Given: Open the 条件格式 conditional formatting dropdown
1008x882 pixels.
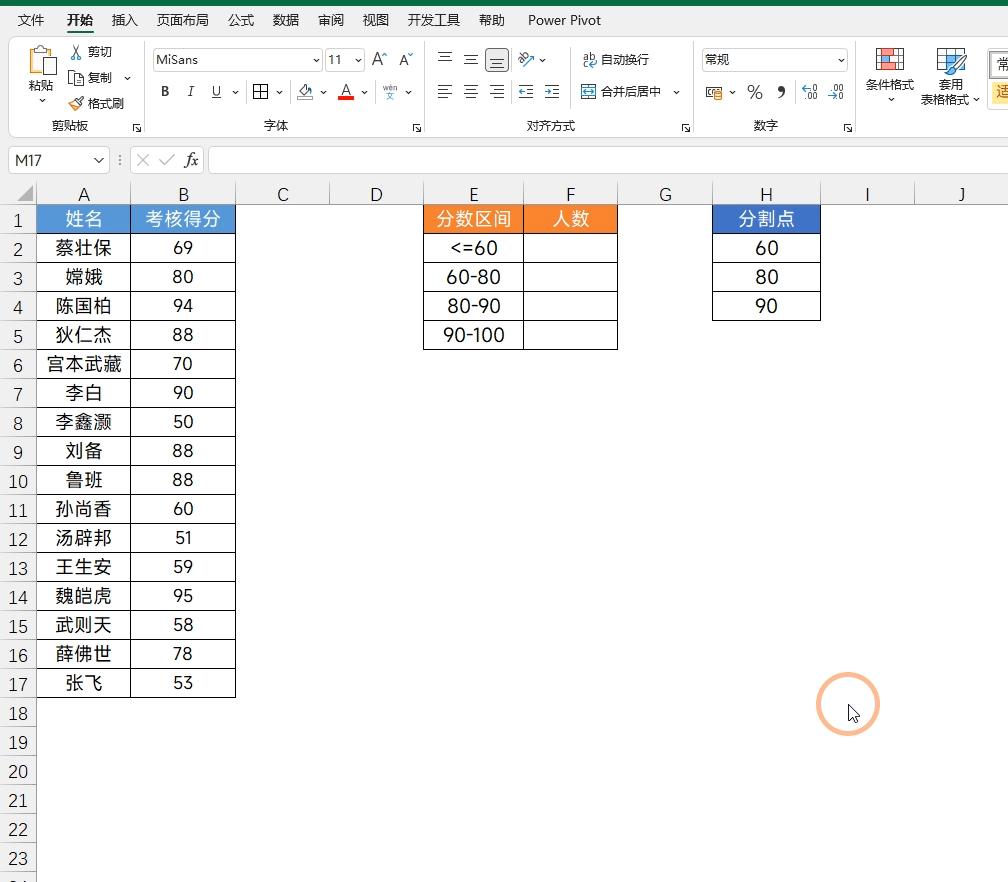Looking at the screenshot, I should tap(888, 74).
